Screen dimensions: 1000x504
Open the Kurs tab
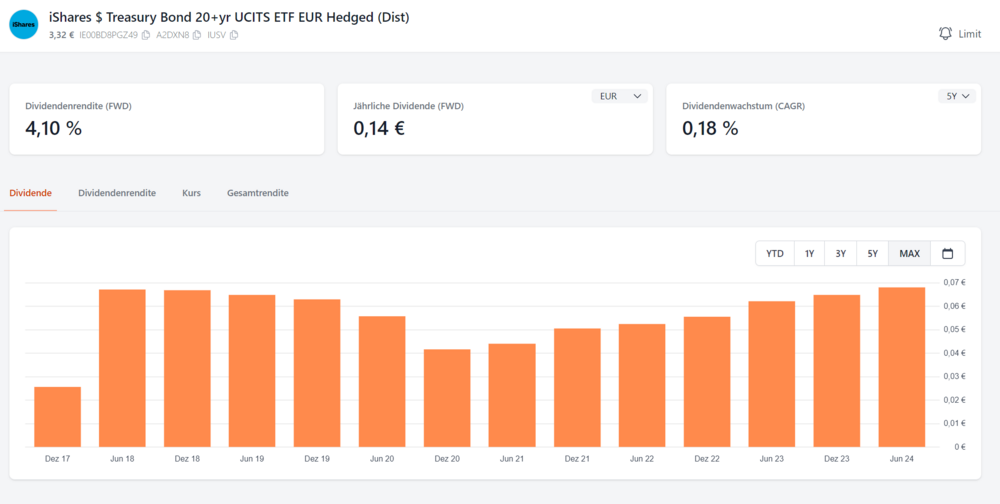[191, 193]
